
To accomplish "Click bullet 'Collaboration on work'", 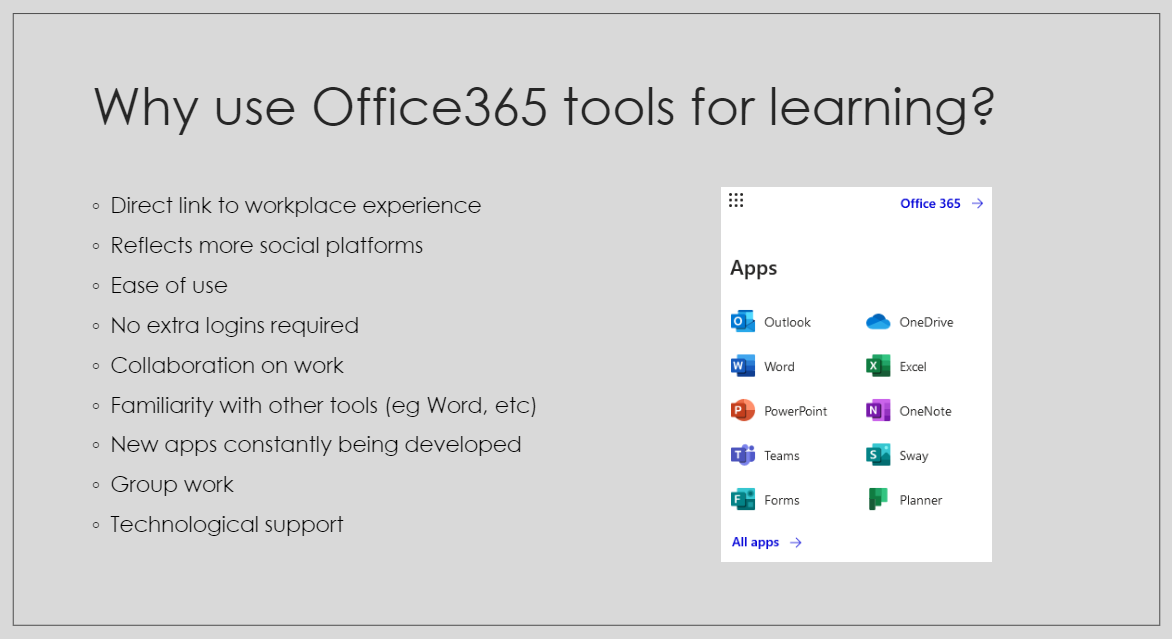I will tap(227, 365).
